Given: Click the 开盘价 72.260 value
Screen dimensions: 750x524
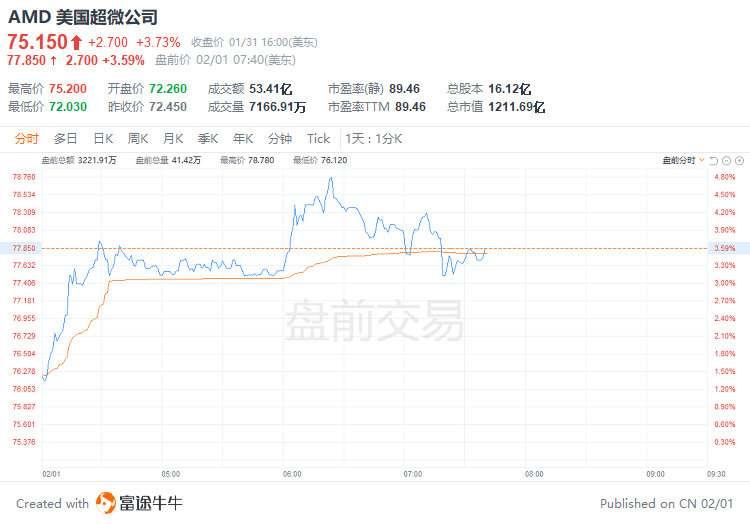Looking at the screenshot, I should point(167,89).
